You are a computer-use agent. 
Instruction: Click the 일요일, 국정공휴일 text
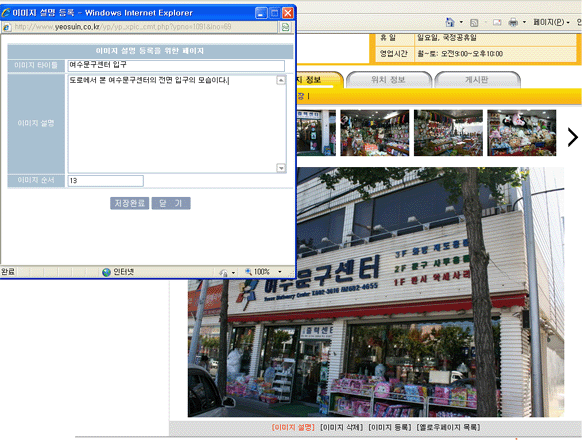(447, 38)
